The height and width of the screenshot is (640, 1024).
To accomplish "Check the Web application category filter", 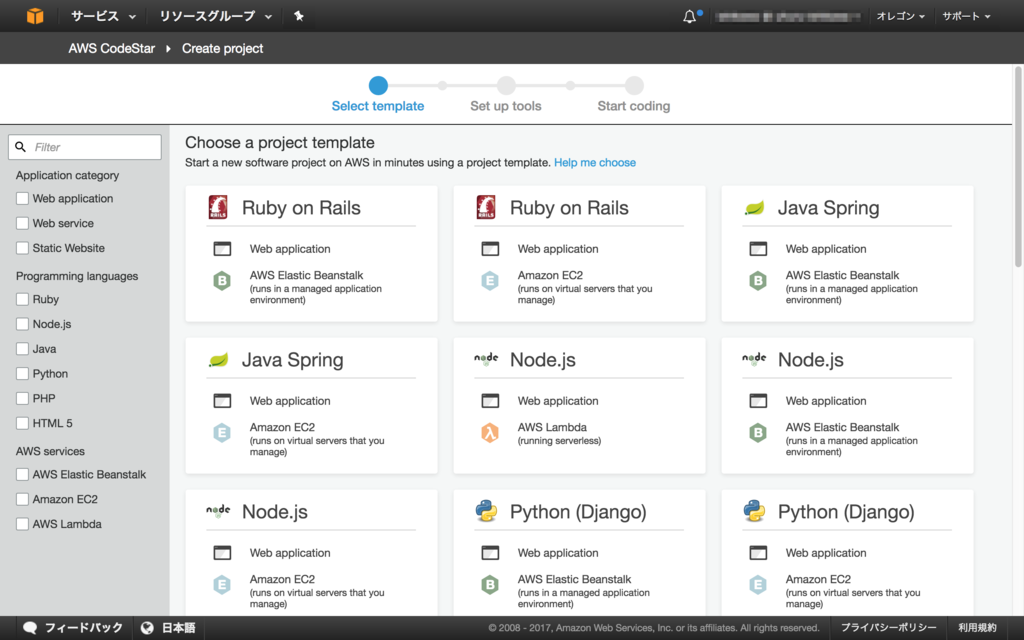I will (x=22, y=199).
